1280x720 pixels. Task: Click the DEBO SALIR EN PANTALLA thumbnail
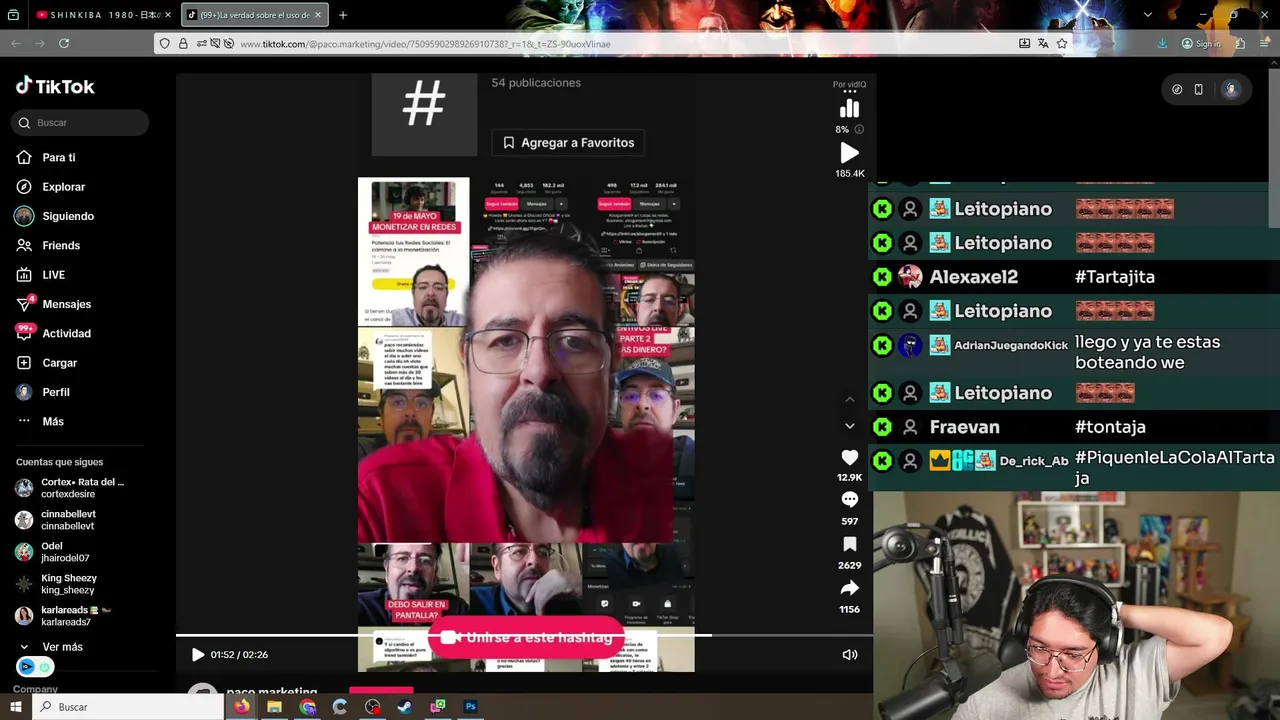pyautogui.click(x=414, y=585)
